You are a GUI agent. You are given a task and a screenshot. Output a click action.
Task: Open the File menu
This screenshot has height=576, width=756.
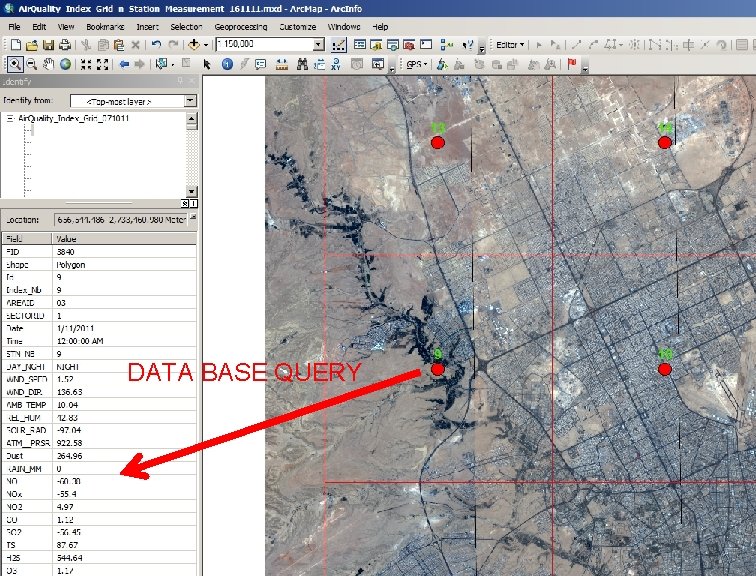click(14, 27)
